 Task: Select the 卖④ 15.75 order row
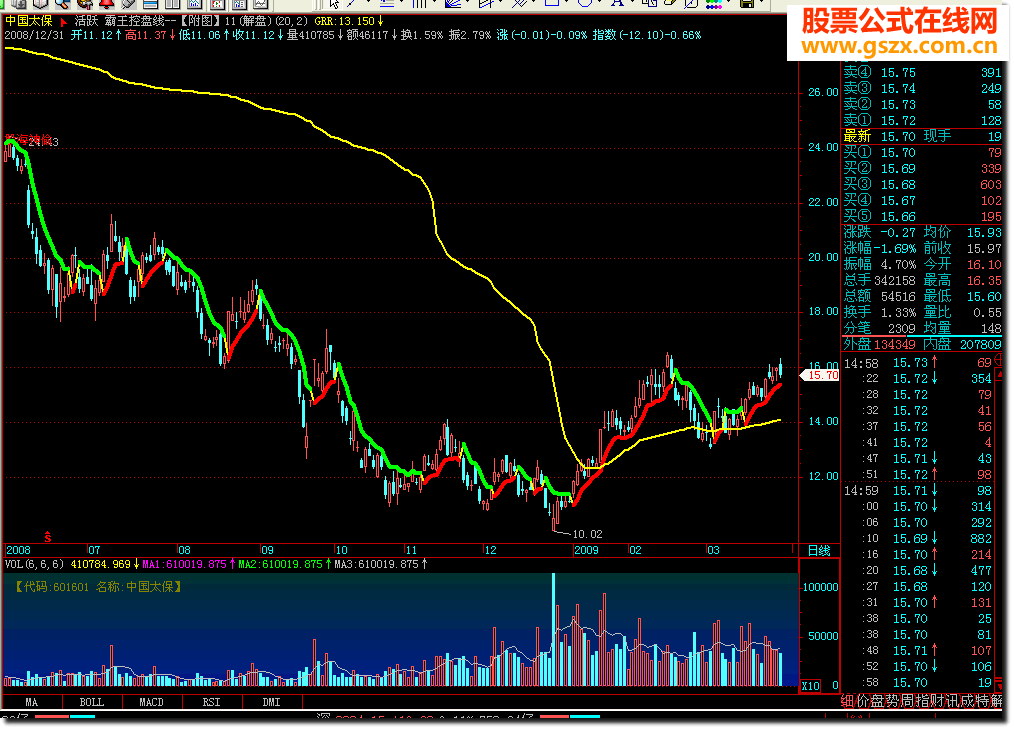(919, 73)
